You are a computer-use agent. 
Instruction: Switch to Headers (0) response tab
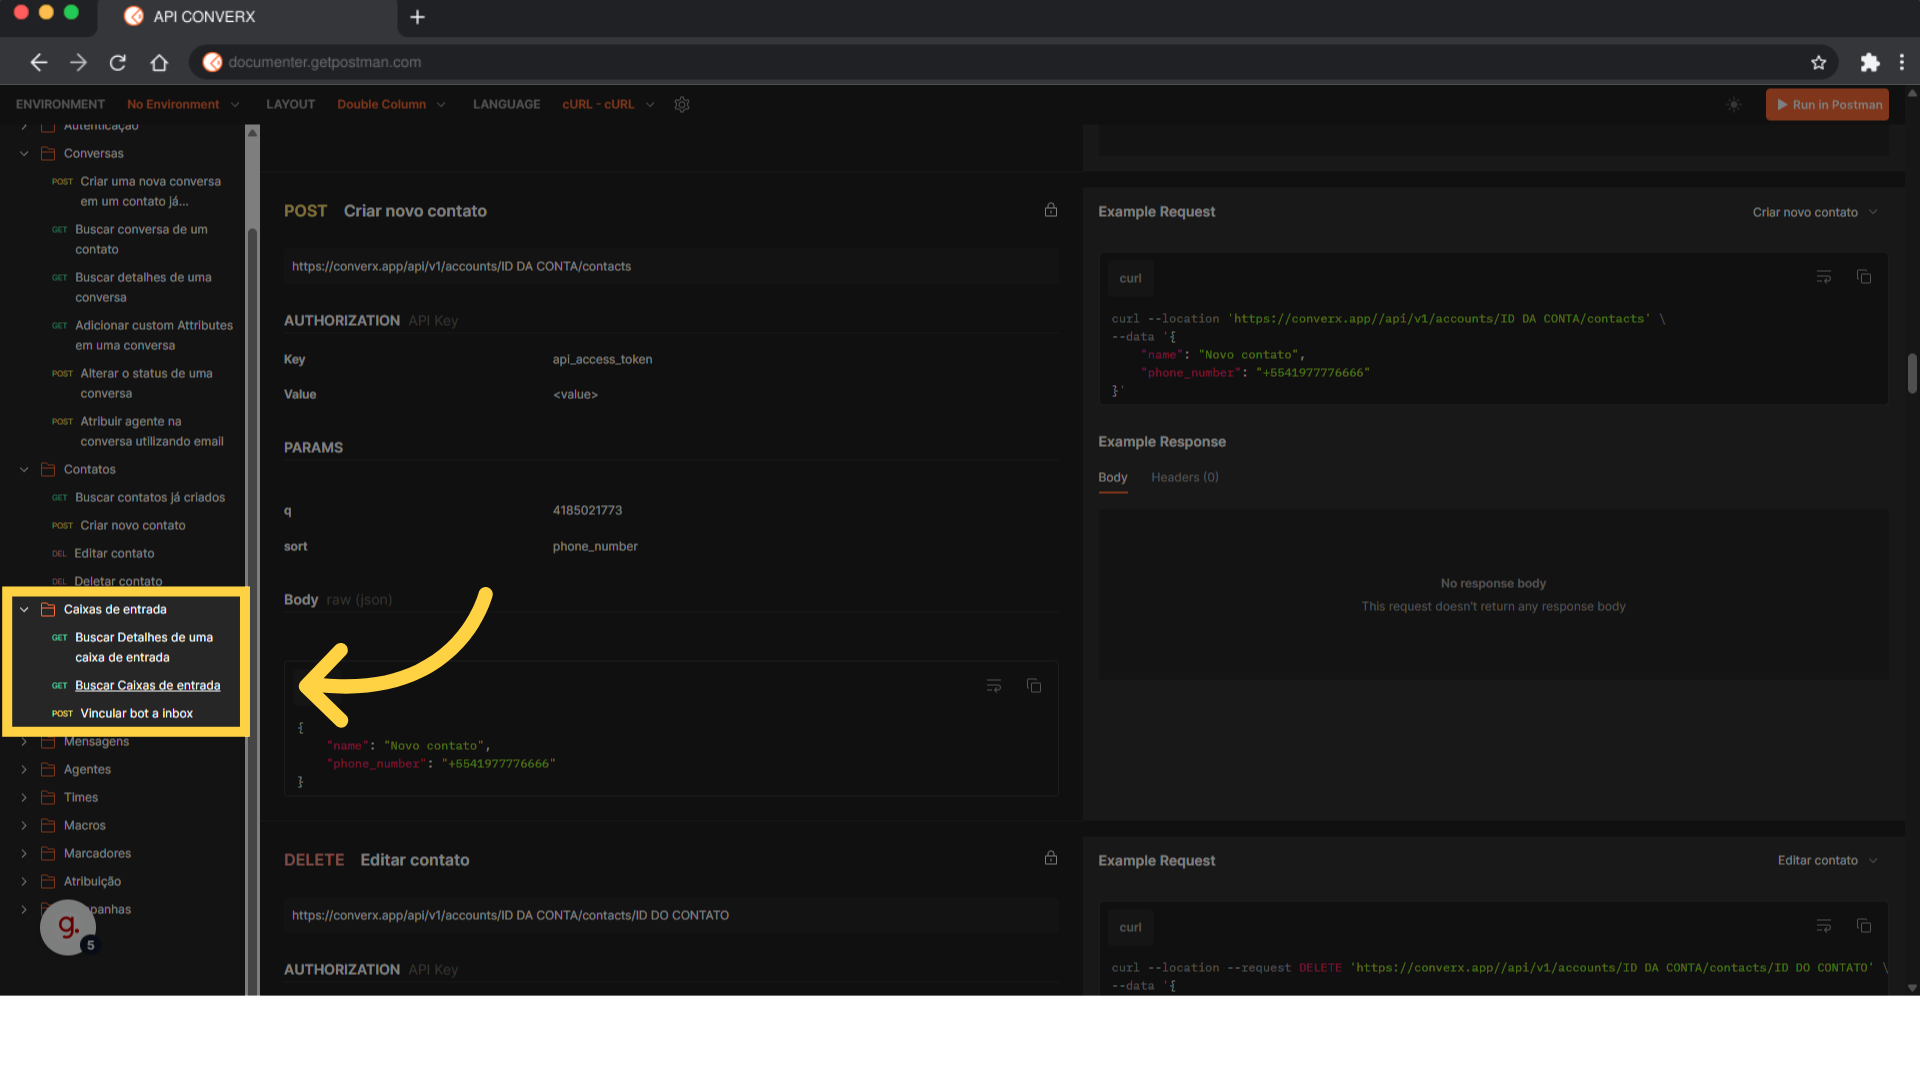click(x=1184, y=477)
